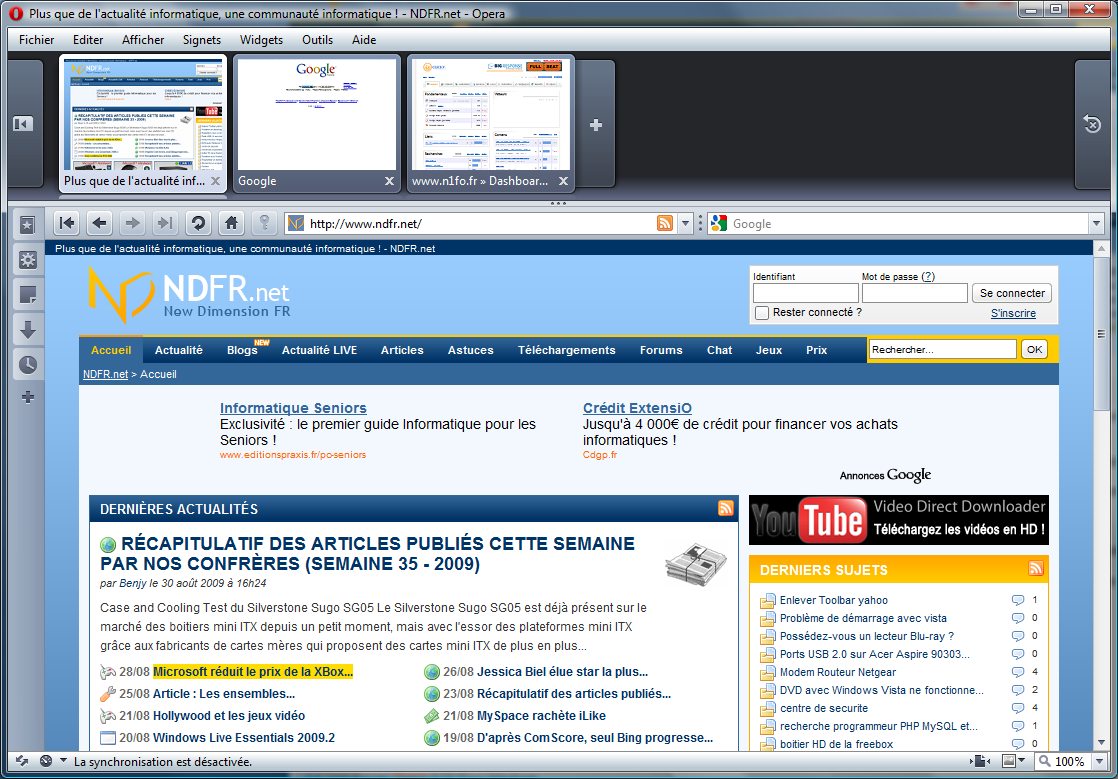Click the 'Se connecter' button
The height and width of the screenshot is (779, 1118).
(1012, 293)
